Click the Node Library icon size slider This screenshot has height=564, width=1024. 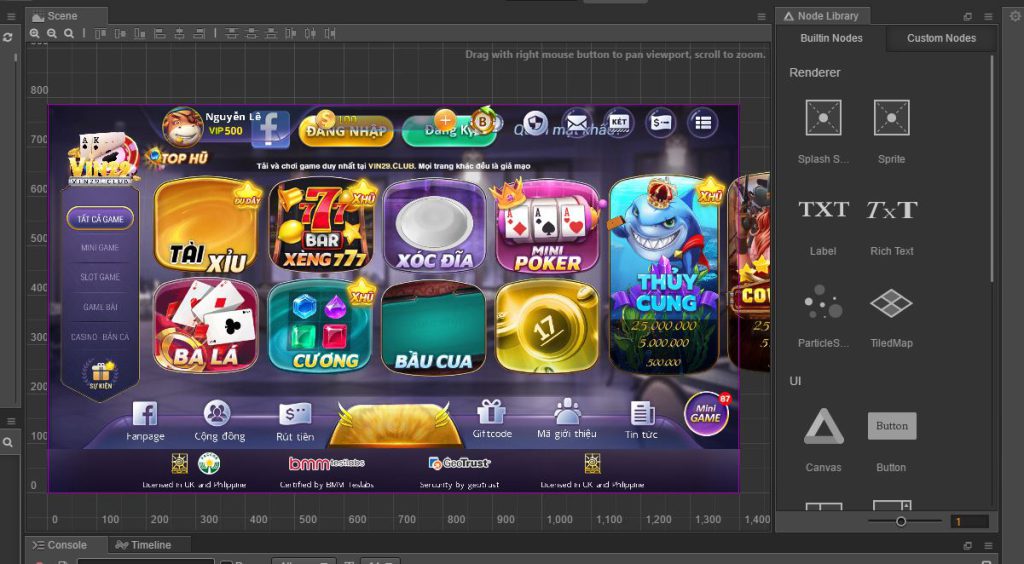pyautogui.click(x=903, y=521)
